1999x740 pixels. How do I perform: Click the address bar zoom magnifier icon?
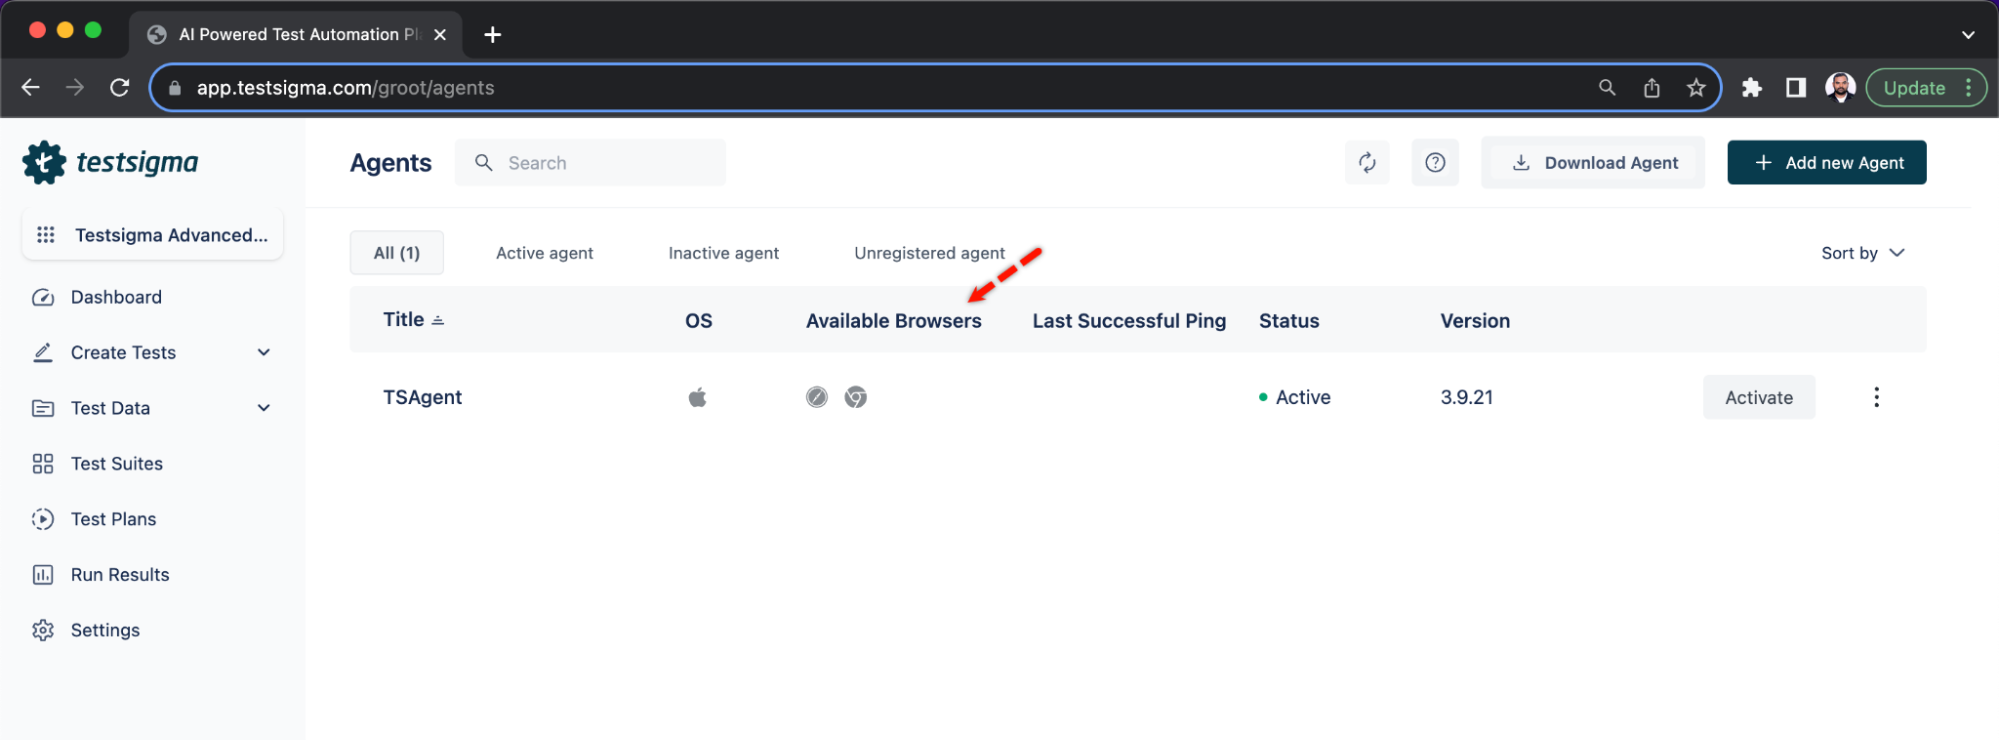(x=1607, y=88)
